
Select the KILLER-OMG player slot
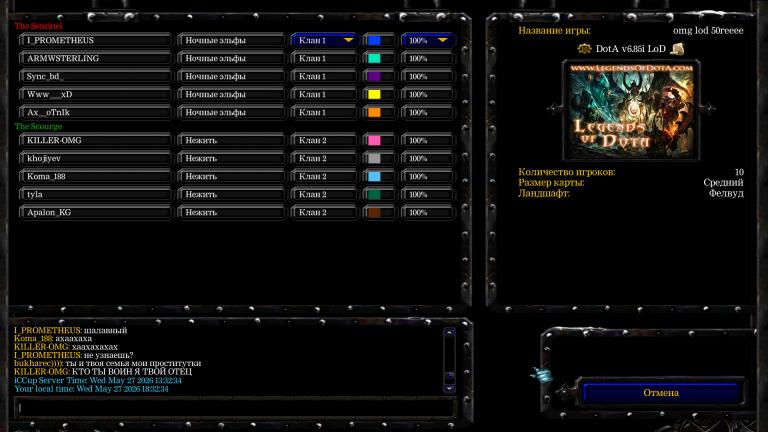(96, 140)
